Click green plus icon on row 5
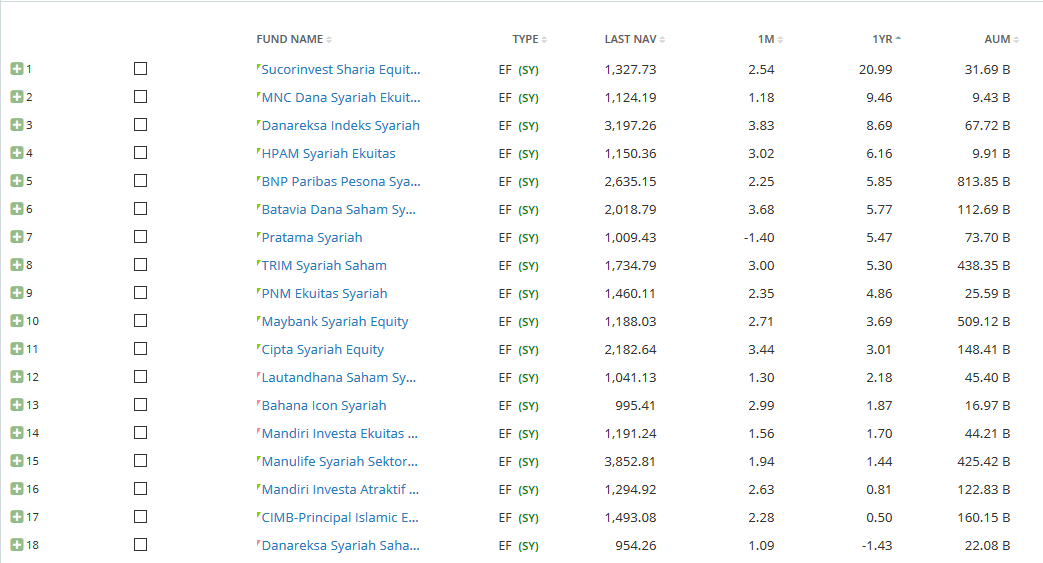This screenshot has width=1043, height=563. click(x=17, y=181)
